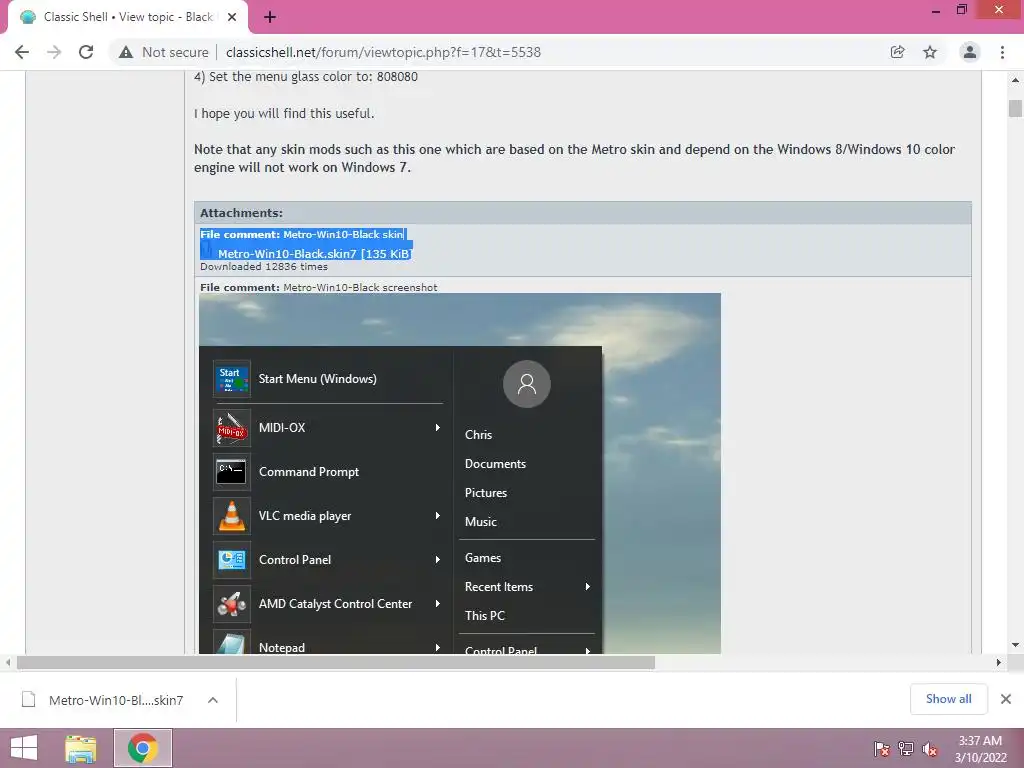Click the Chrome taskbar icon
This screenshot has height=768, width=1024.
143,748
